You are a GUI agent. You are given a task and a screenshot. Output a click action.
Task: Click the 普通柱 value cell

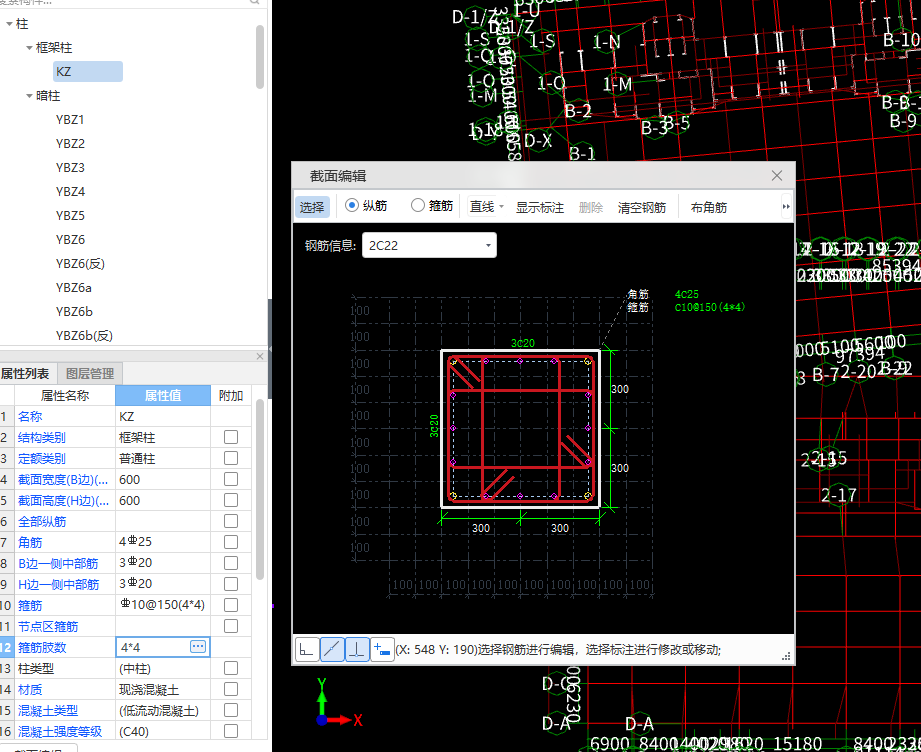(163, 458)
